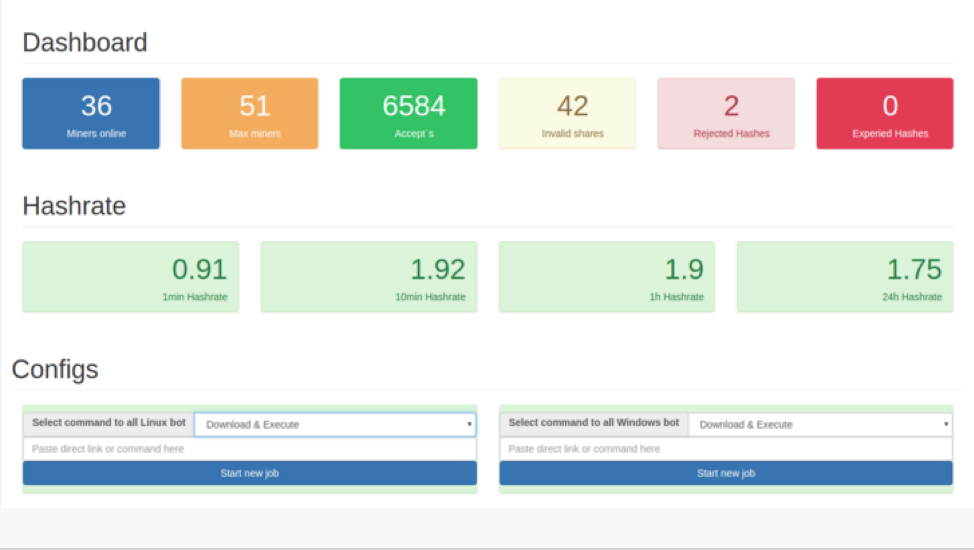Screen dimensions: 974x550
Task: Click the Max miners card showing 51
Action: [250, 113]
